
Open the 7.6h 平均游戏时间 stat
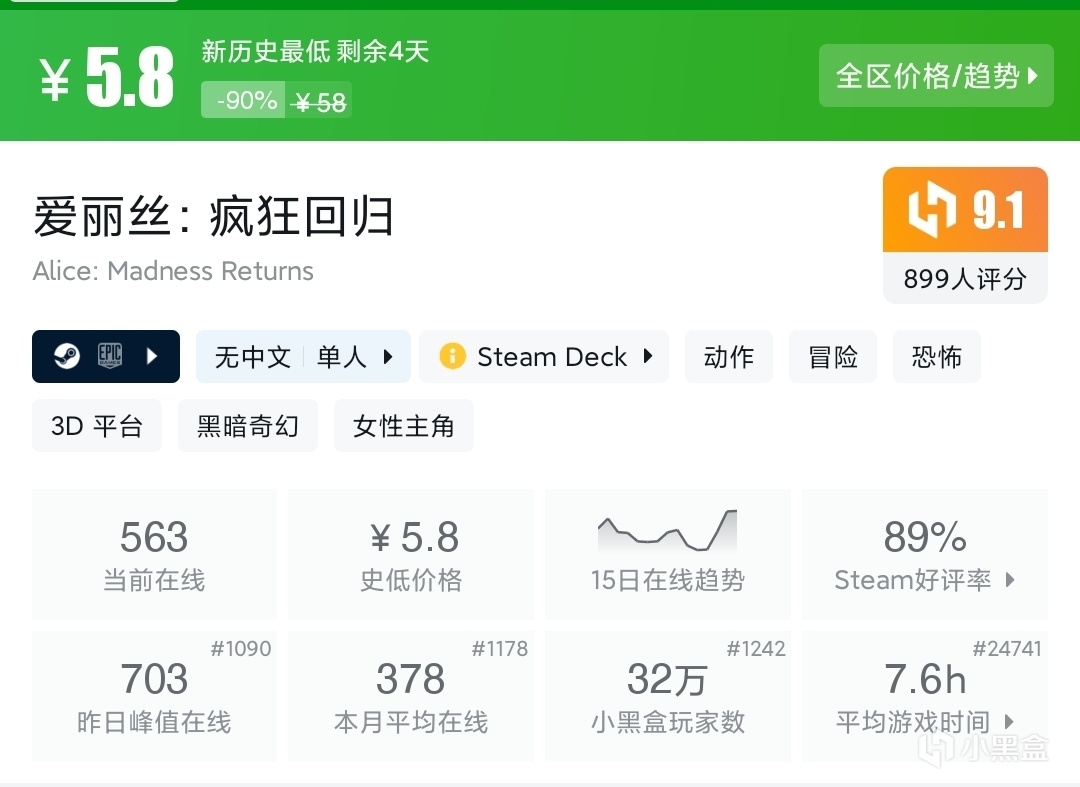(925, 695)
